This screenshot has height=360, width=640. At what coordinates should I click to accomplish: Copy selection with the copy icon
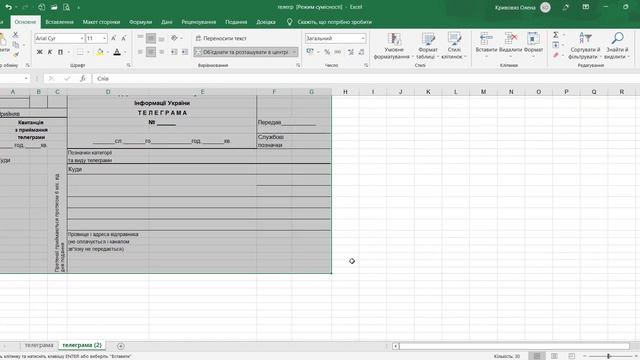[x=16, y=44]
